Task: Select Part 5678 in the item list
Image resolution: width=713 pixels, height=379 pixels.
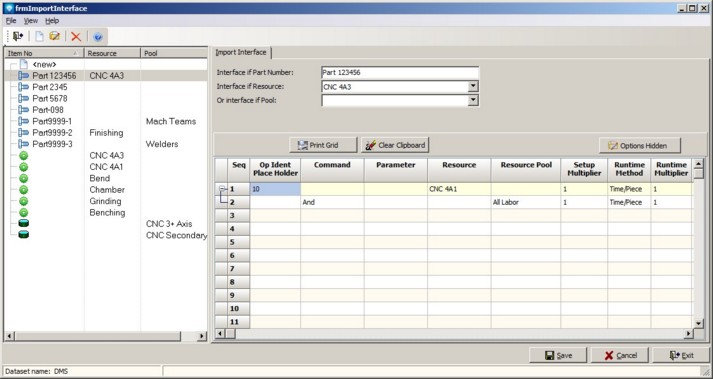Action: [50, 98]
